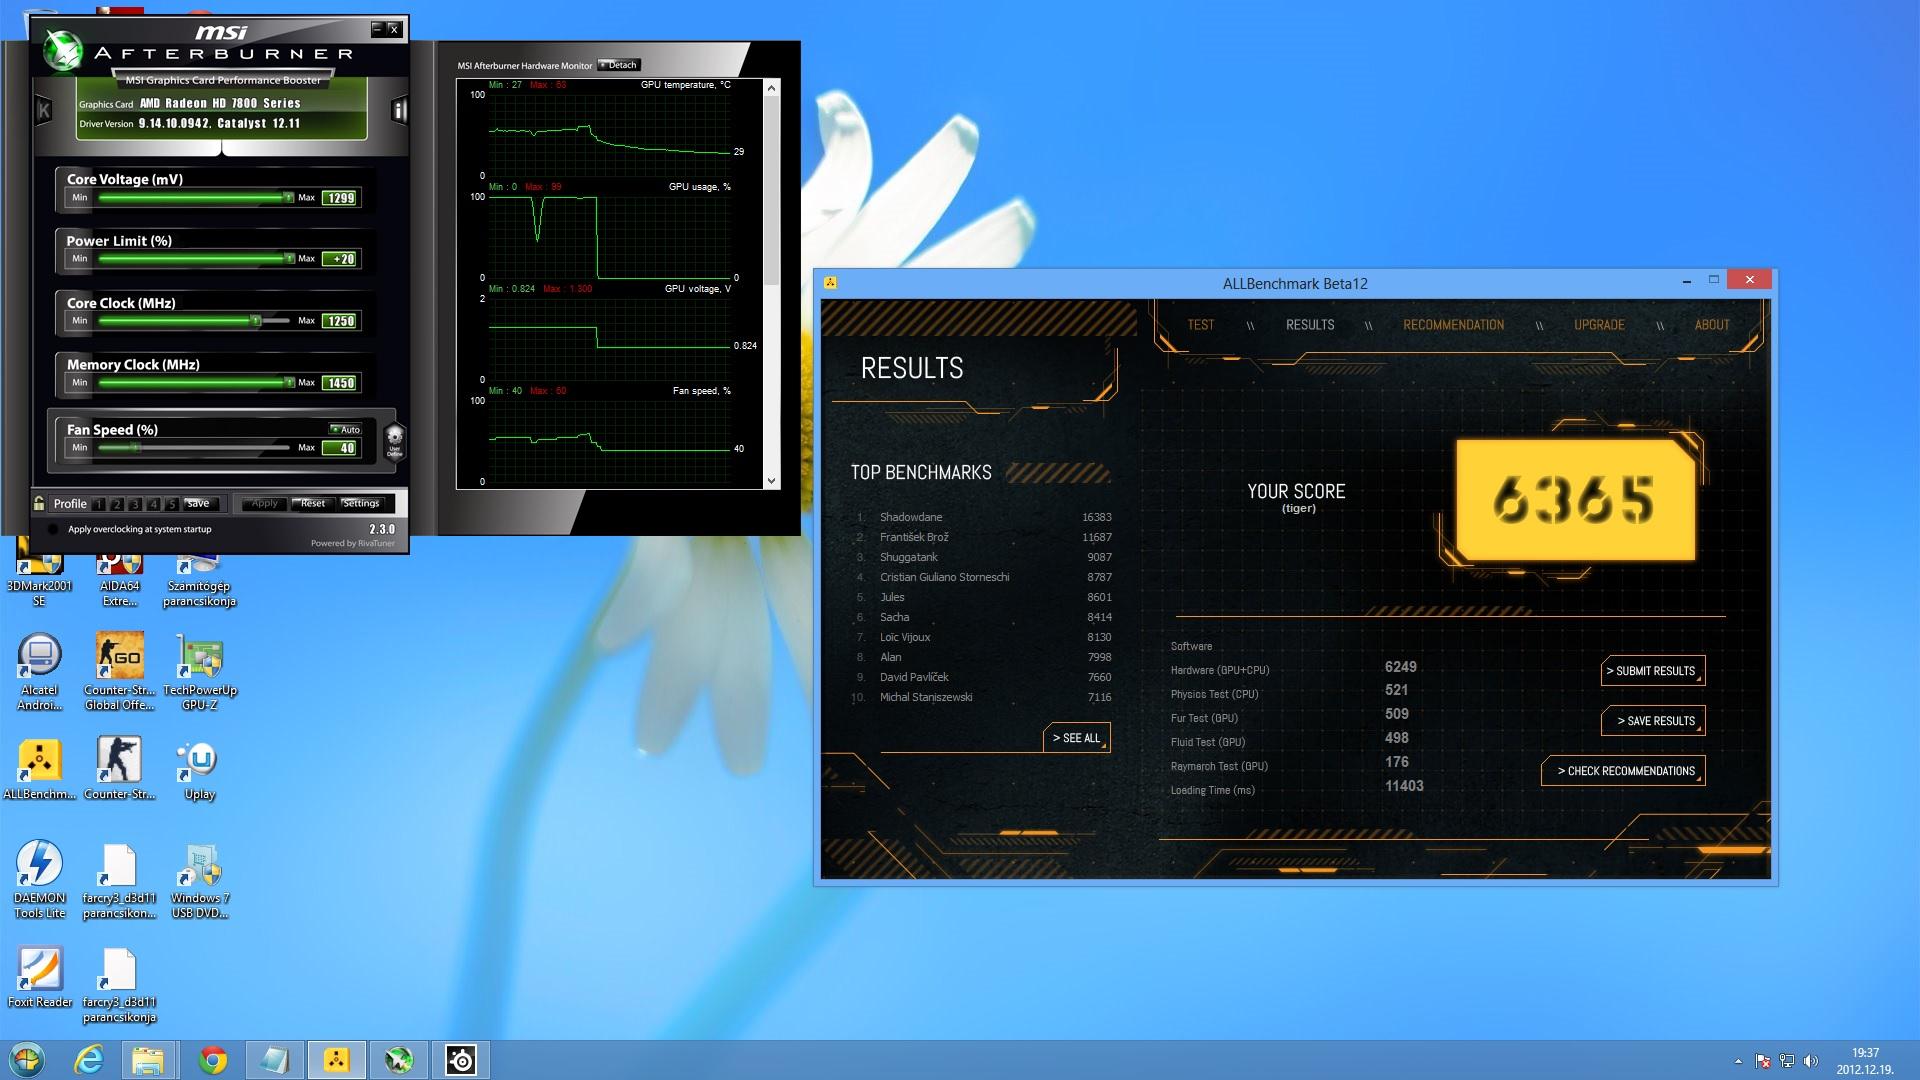The width and height of the screenshot is (1920, 1080).
Task: Open Afterburner Settings
Action: point(361,503)
